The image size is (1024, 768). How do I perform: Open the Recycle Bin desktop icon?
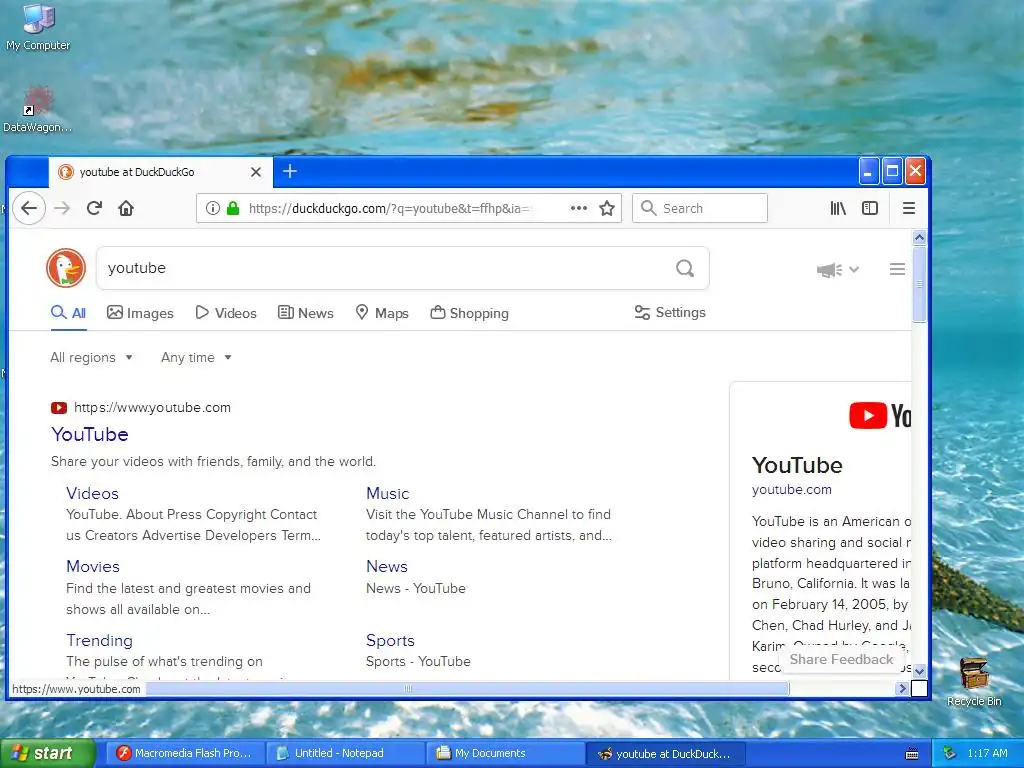click(x=974, y=682)
